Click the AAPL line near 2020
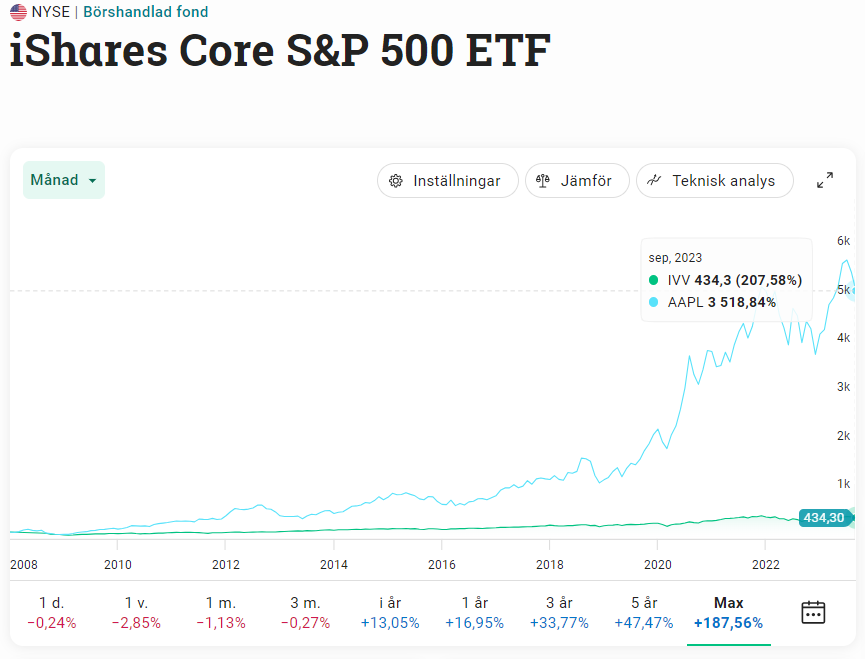This screenshot has width=865, height=659. pyautogui.click(x=657, y=431)
